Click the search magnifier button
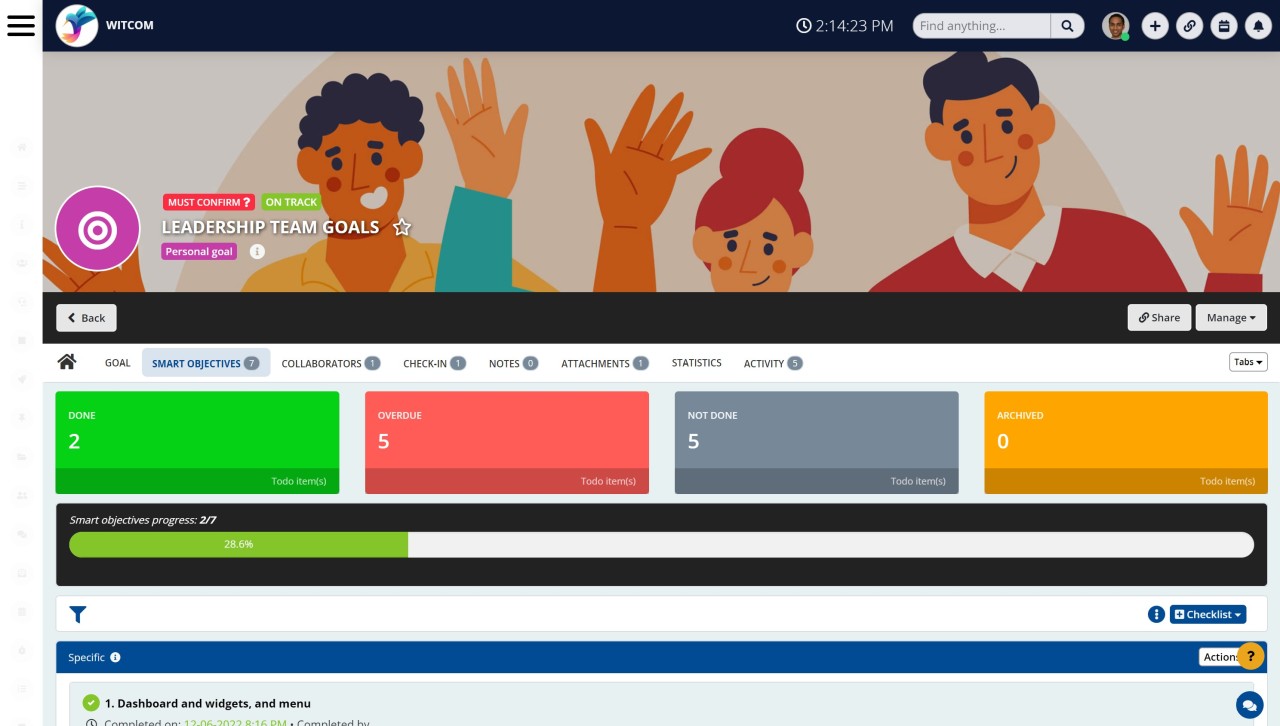Screen dimensions: 1280x726 (x=1067, y=25)
